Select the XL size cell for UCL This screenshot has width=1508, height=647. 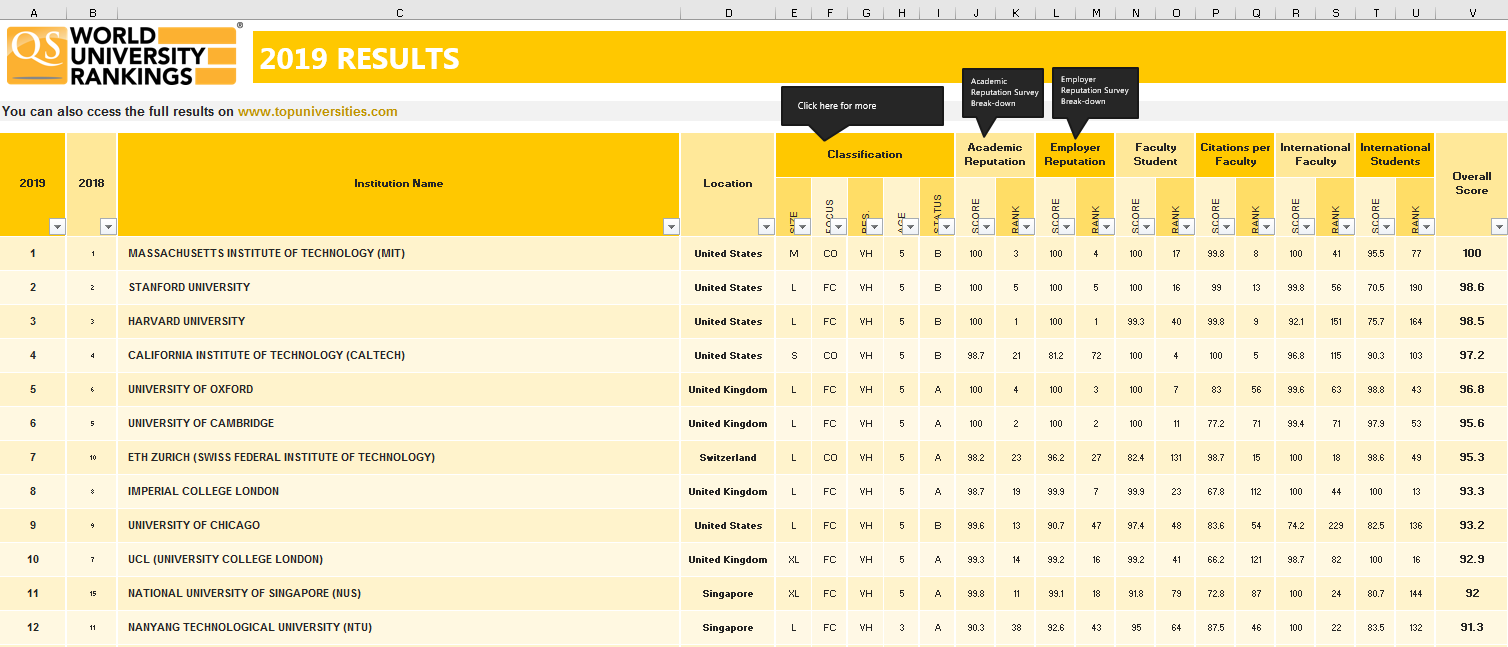click(794, 560)
